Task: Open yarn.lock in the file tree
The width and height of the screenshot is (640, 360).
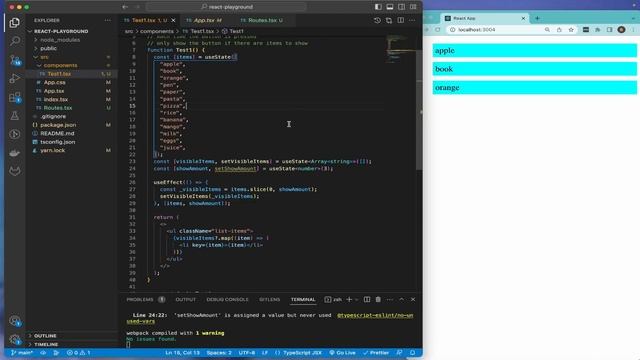Action: [53, 151]
